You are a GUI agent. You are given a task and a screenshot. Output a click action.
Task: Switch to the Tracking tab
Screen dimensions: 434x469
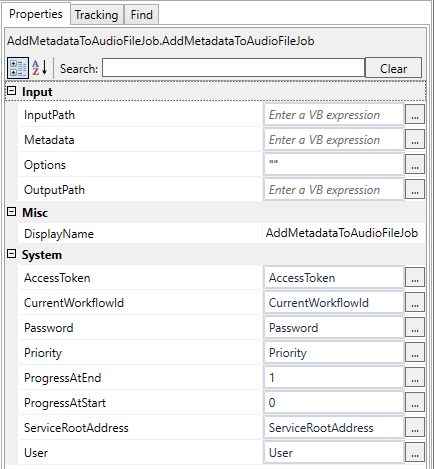[97, 15]
